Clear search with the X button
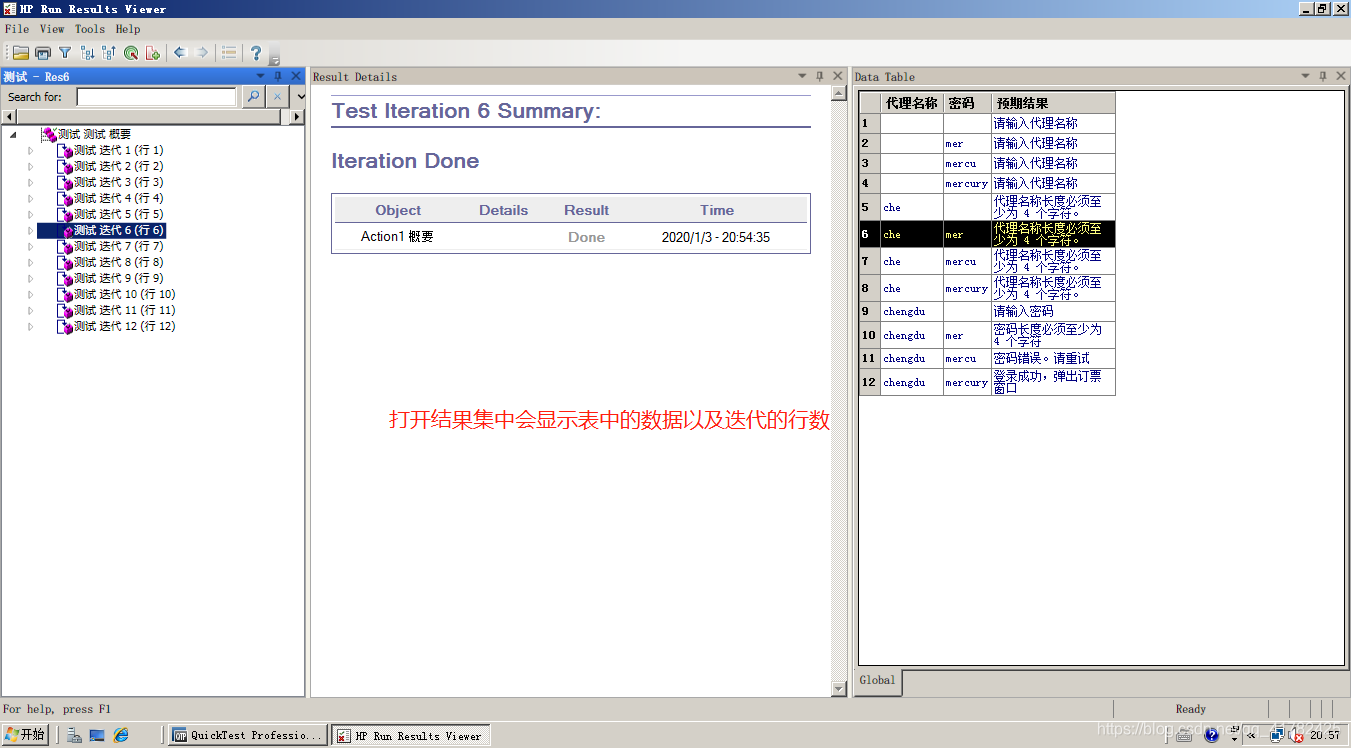This screenshot has width=1351, height=748. 278,97
